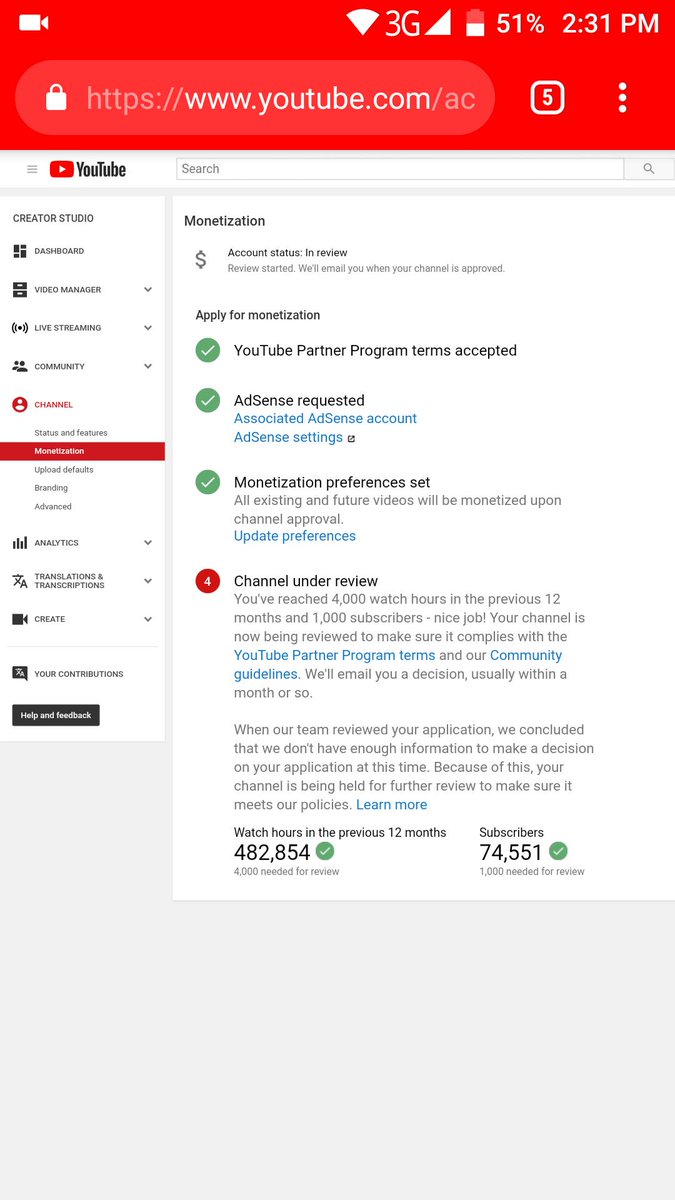Image resolution: width=675 pixels, height=1200 pixels.
Task: Click the Your Contributions translate icon
Action: tap(20, 674)
